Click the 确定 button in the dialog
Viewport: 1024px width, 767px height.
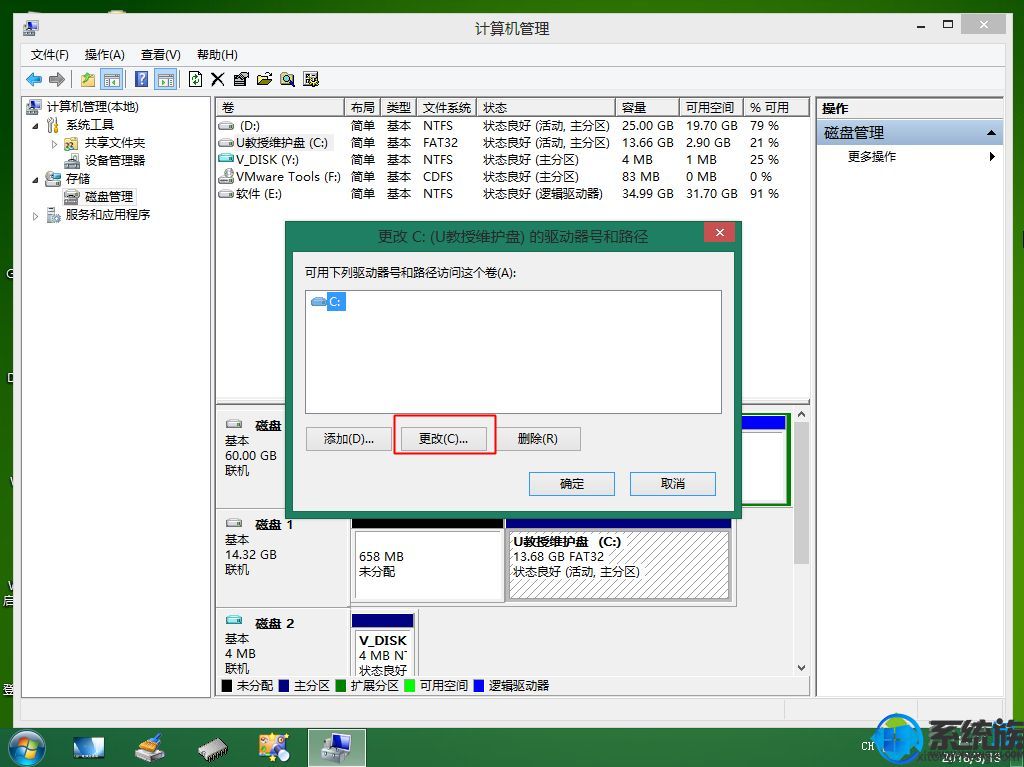[x=571, y=483]
